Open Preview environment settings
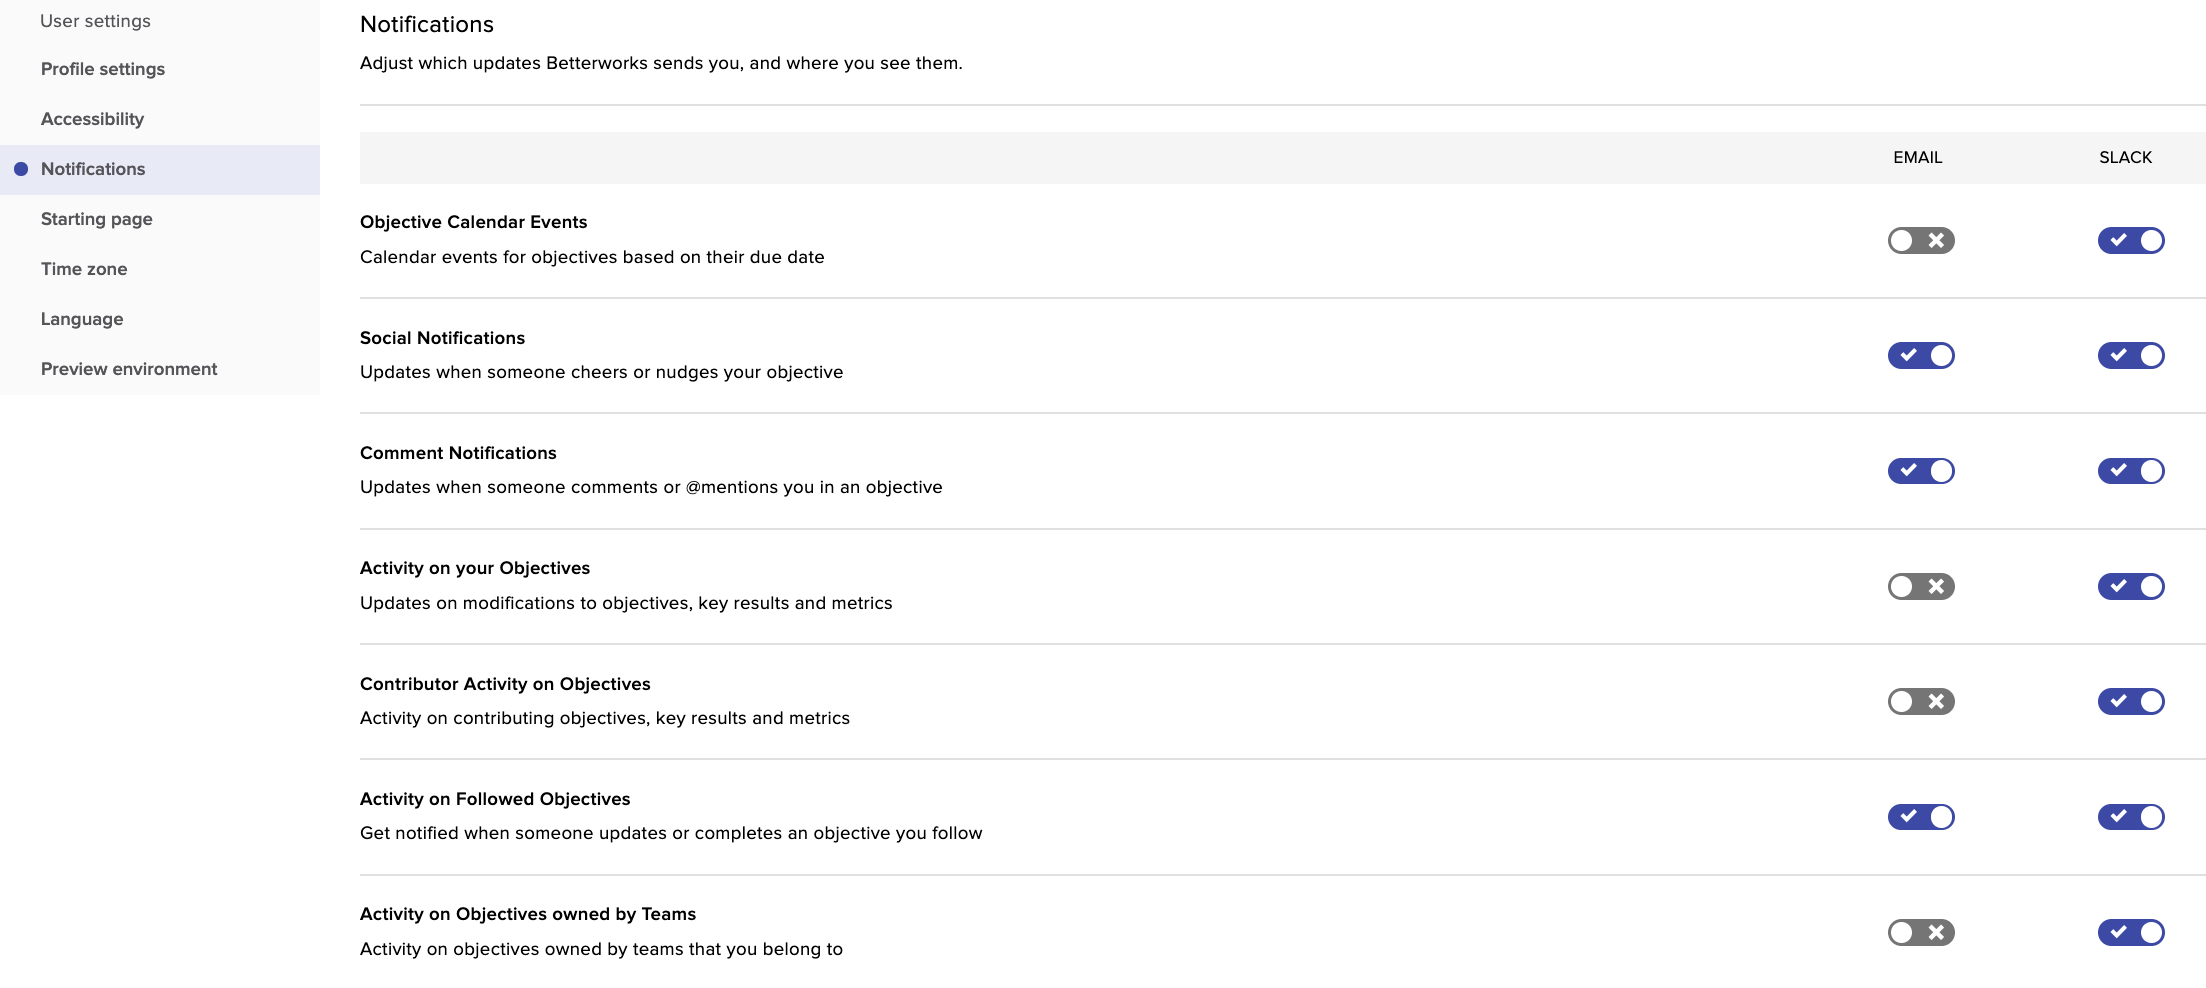The width and height of the screenshot is (2206, 988). click(x=160, y=369)
